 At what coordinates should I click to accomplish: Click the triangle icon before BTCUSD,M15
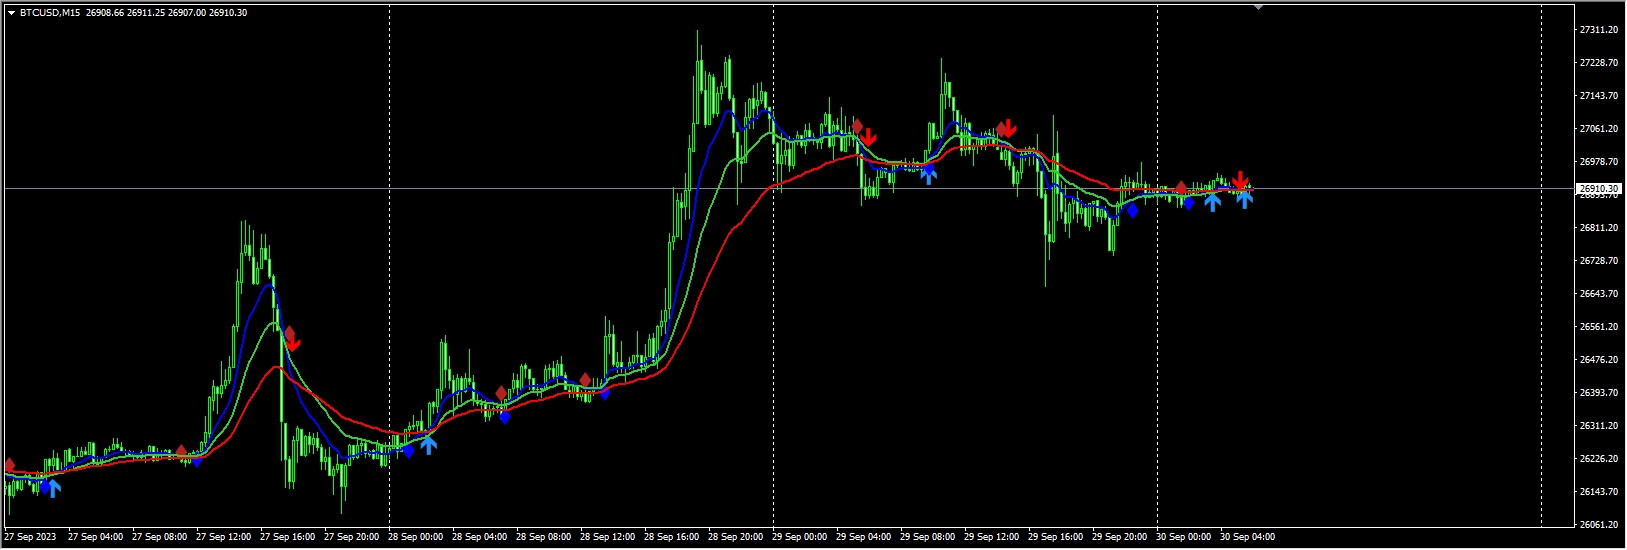coord(11,13)
